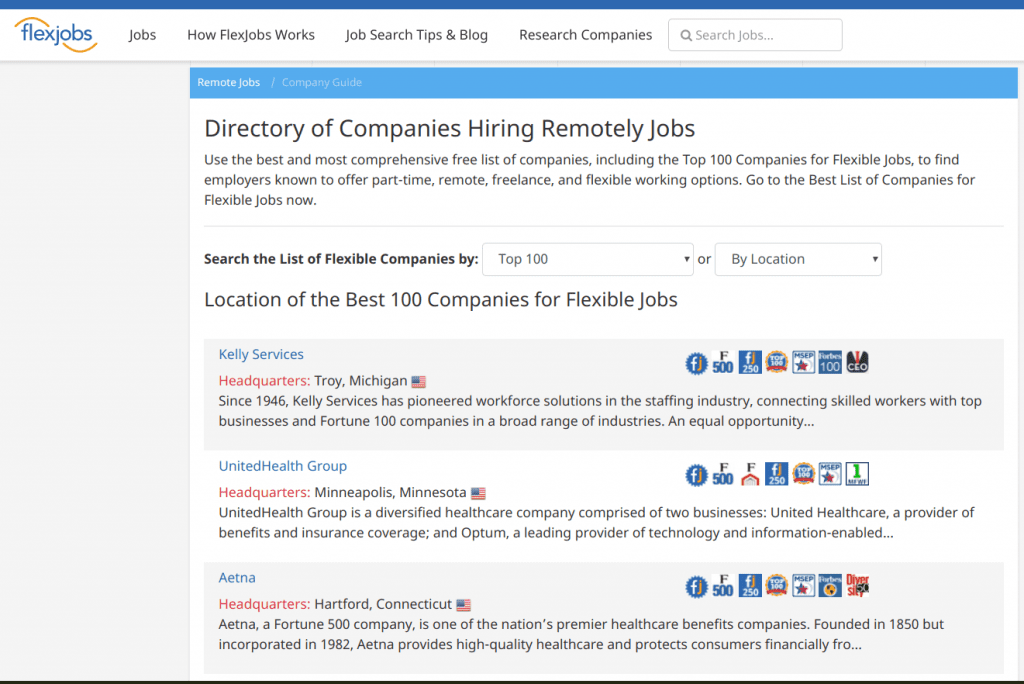Click into the Search Jobs field
Viewport: 1024px width, 684px height.
tap(755, 35)
